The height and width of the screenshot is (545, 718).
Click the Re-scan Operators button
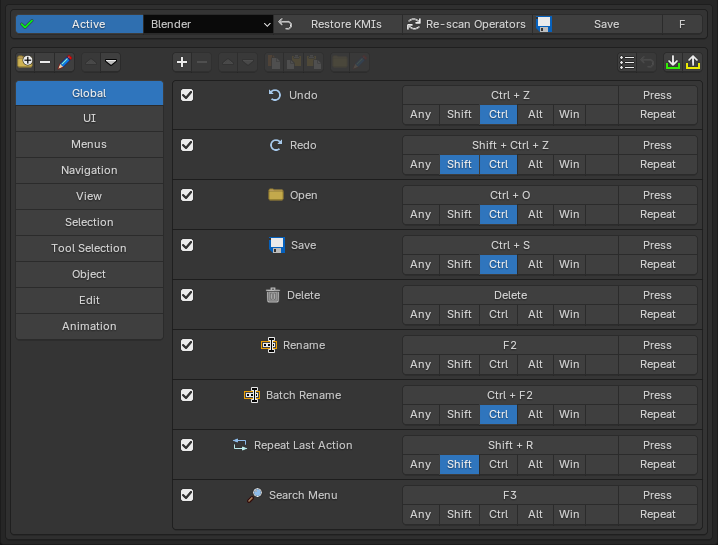[468, 24]
